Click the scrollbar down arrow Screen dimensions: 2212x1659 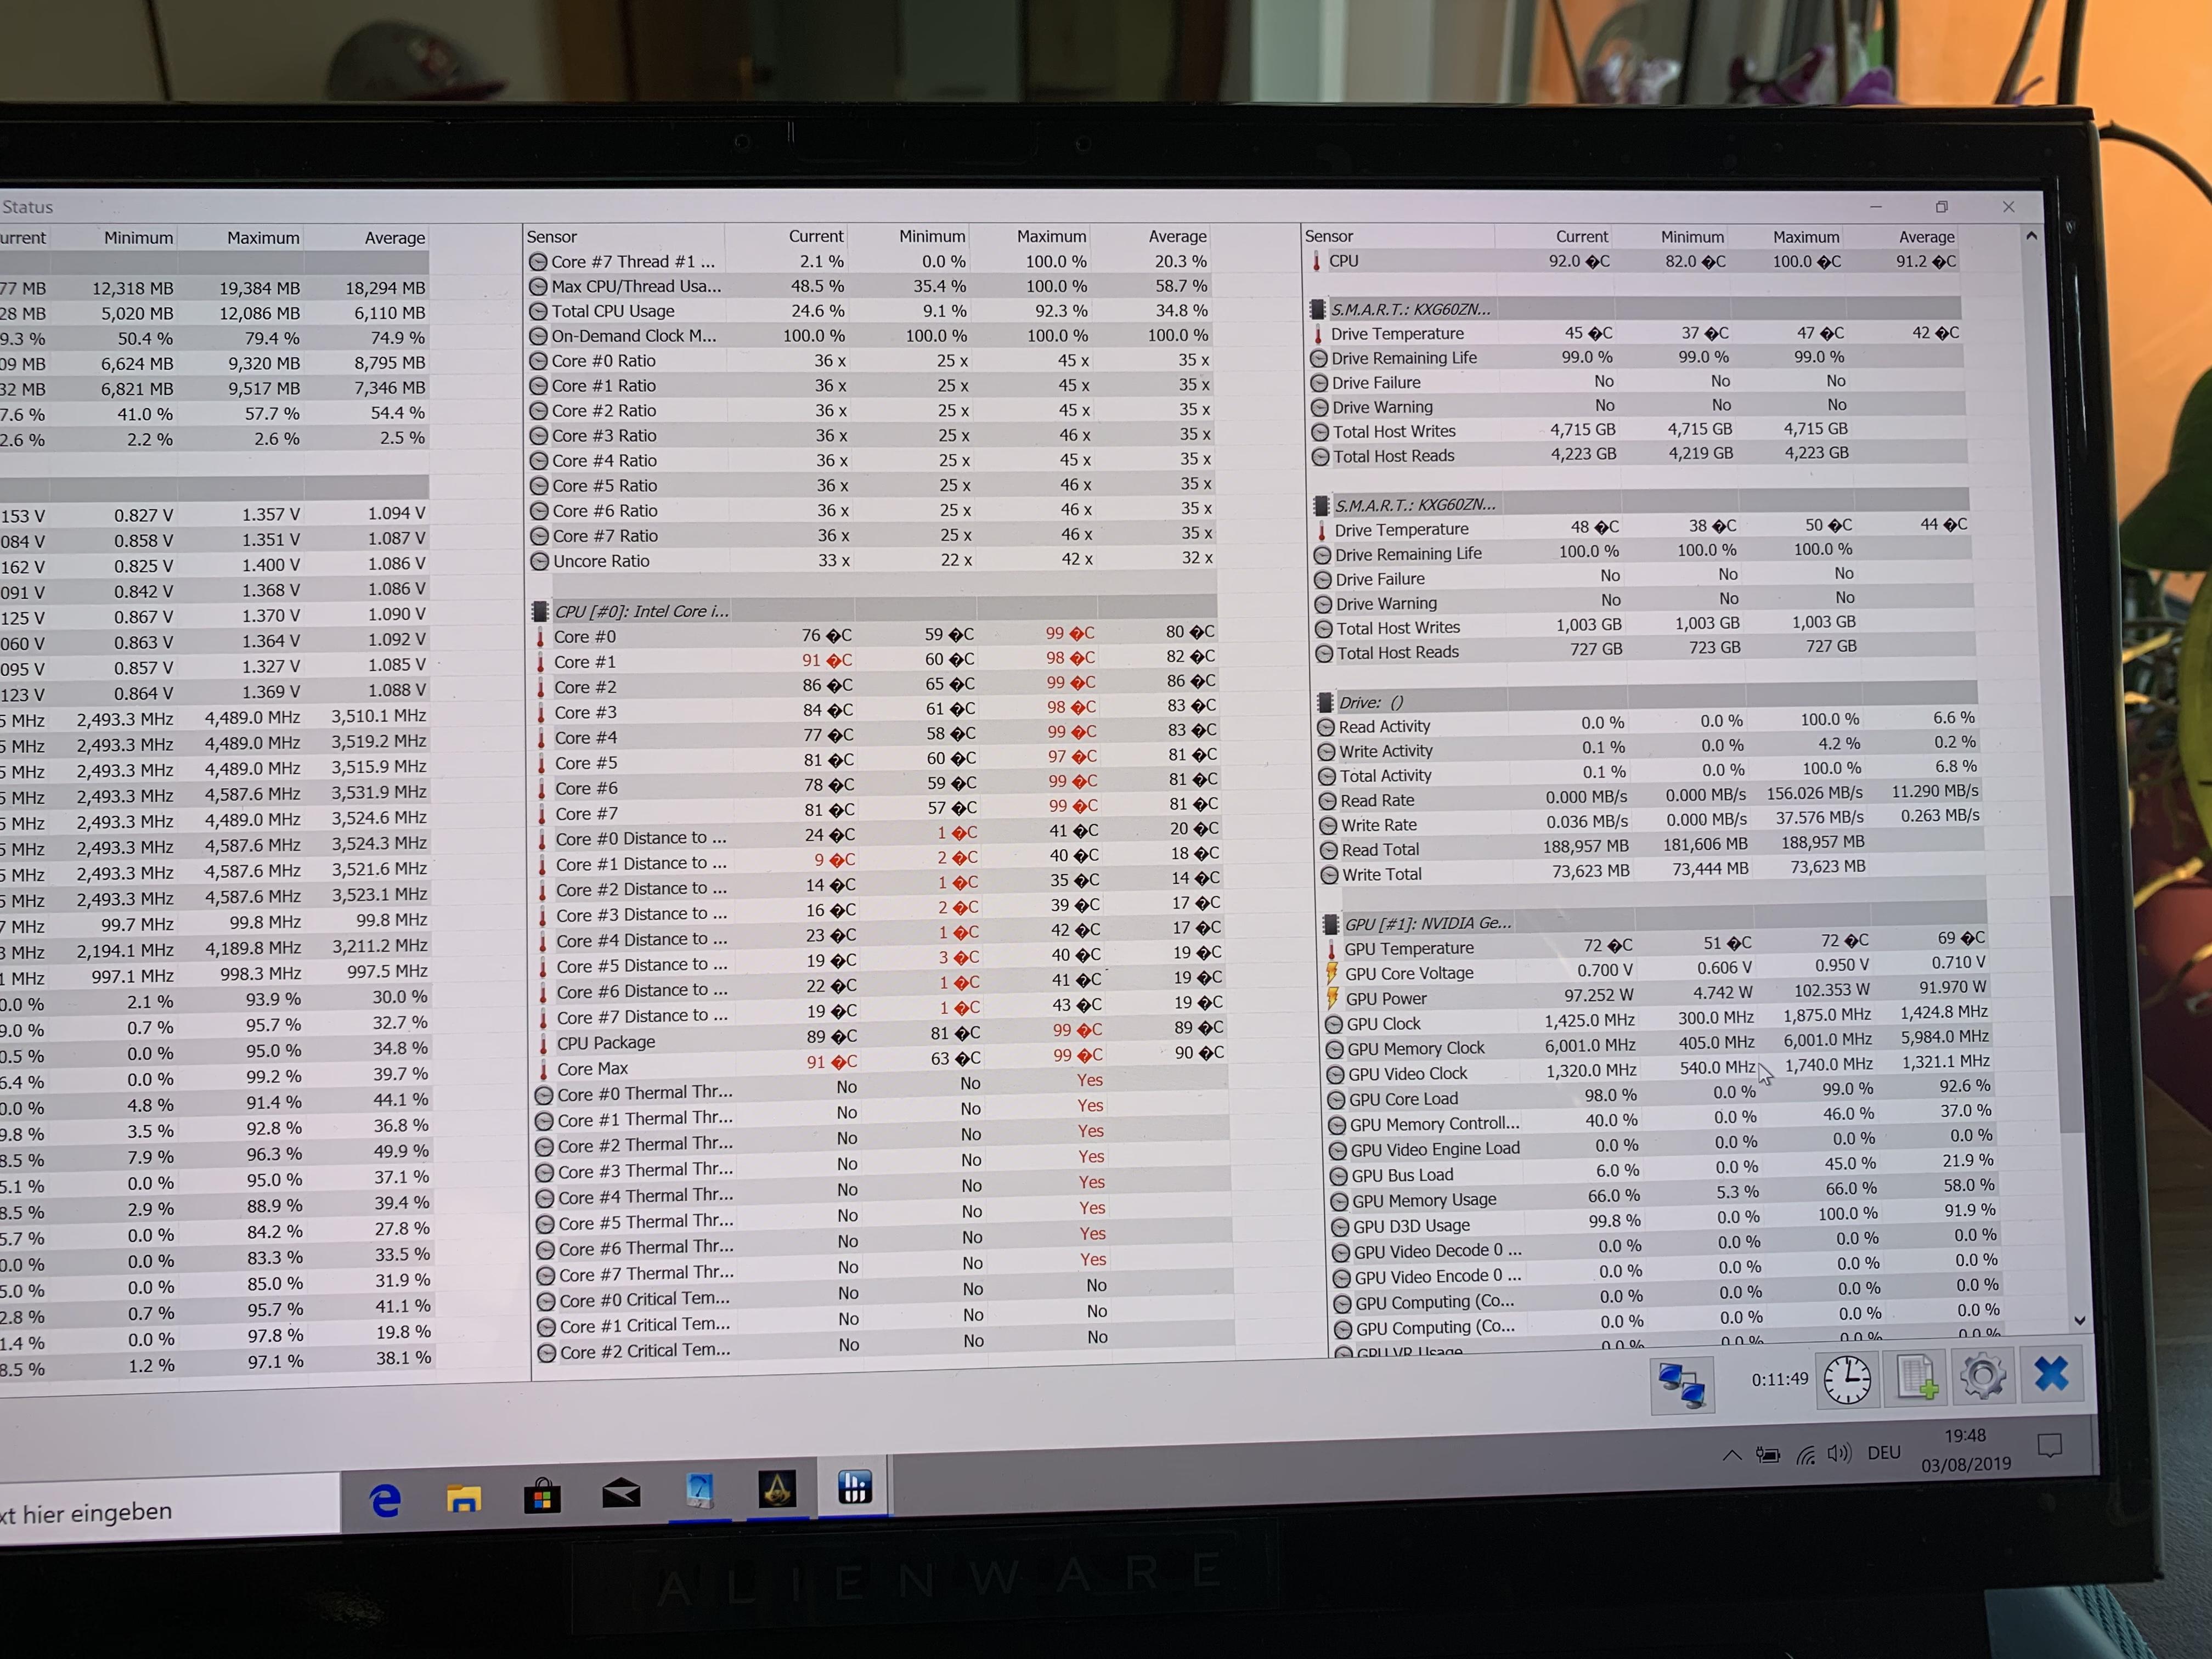2080,1320
